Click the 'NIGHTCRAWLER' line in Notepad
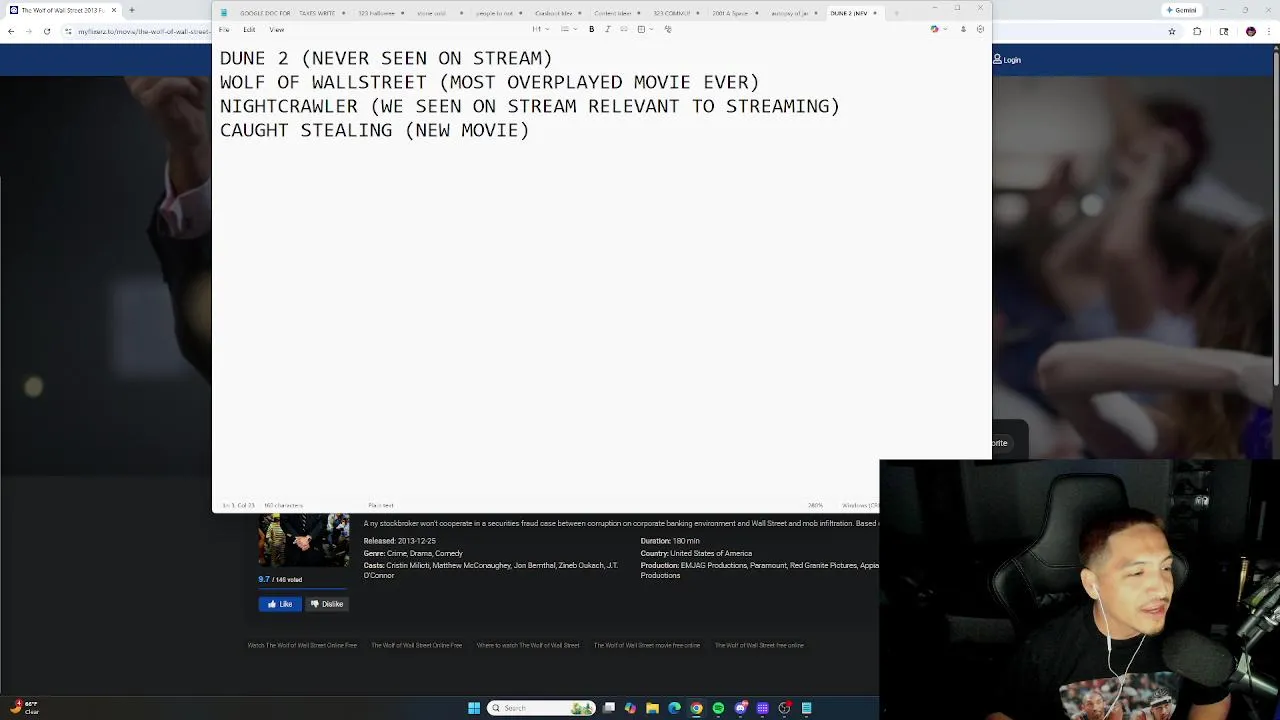Screen dimensions: 1280x720 [530, 106]
